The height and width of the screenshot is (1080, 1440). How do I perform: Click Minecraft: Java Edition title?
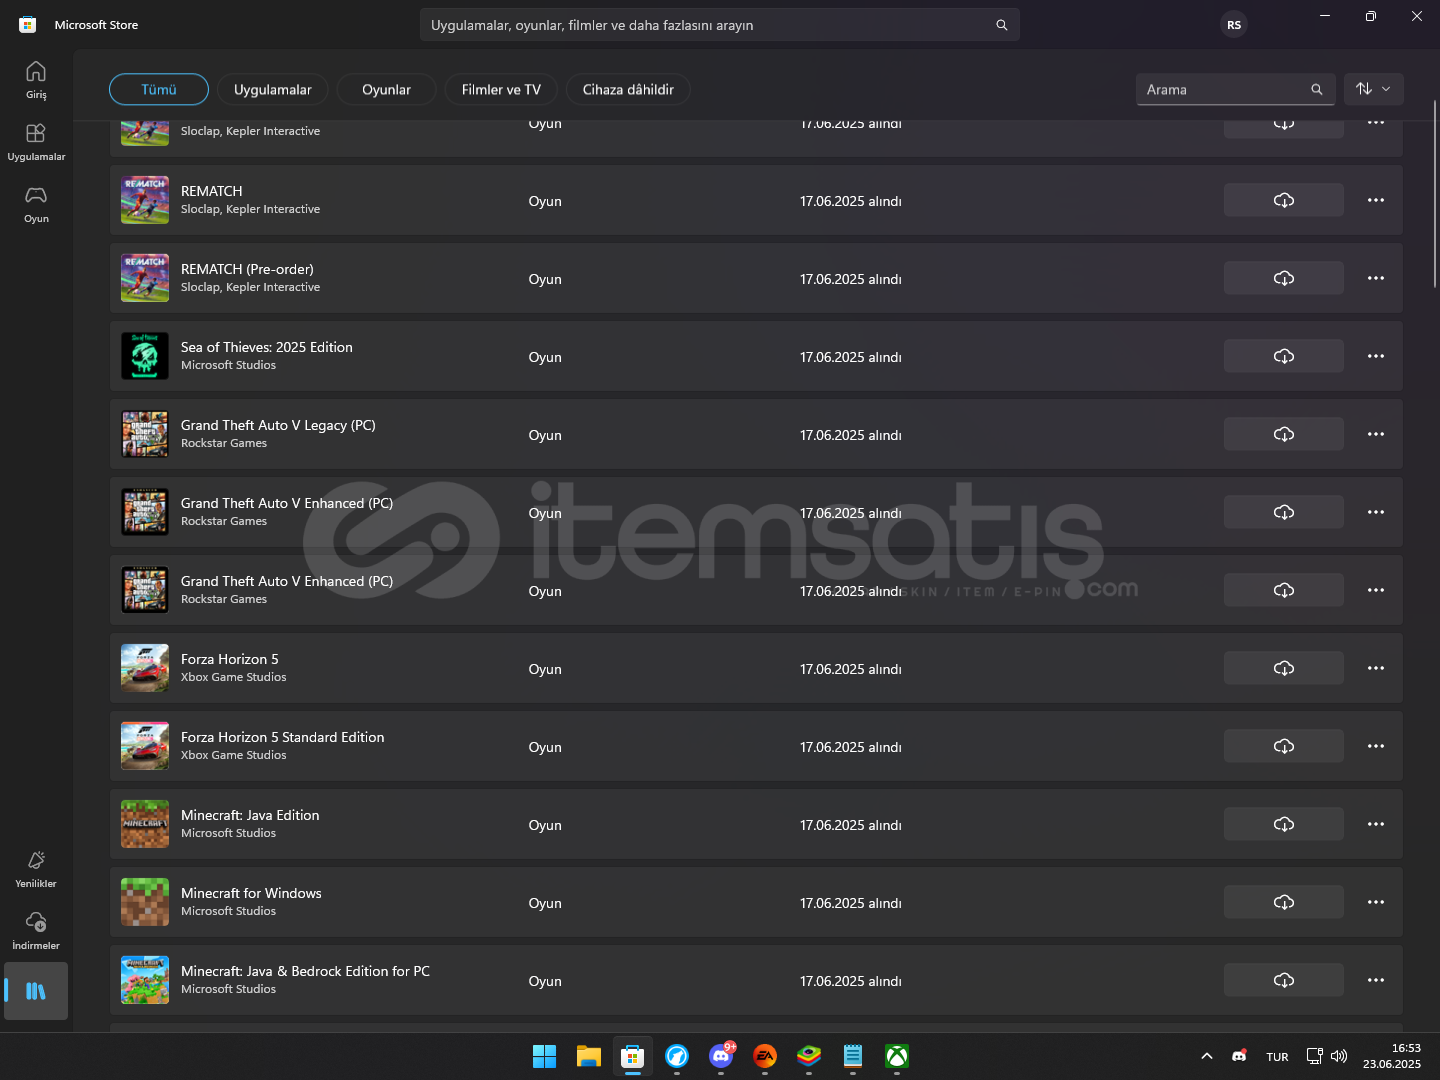coord(250,815)
